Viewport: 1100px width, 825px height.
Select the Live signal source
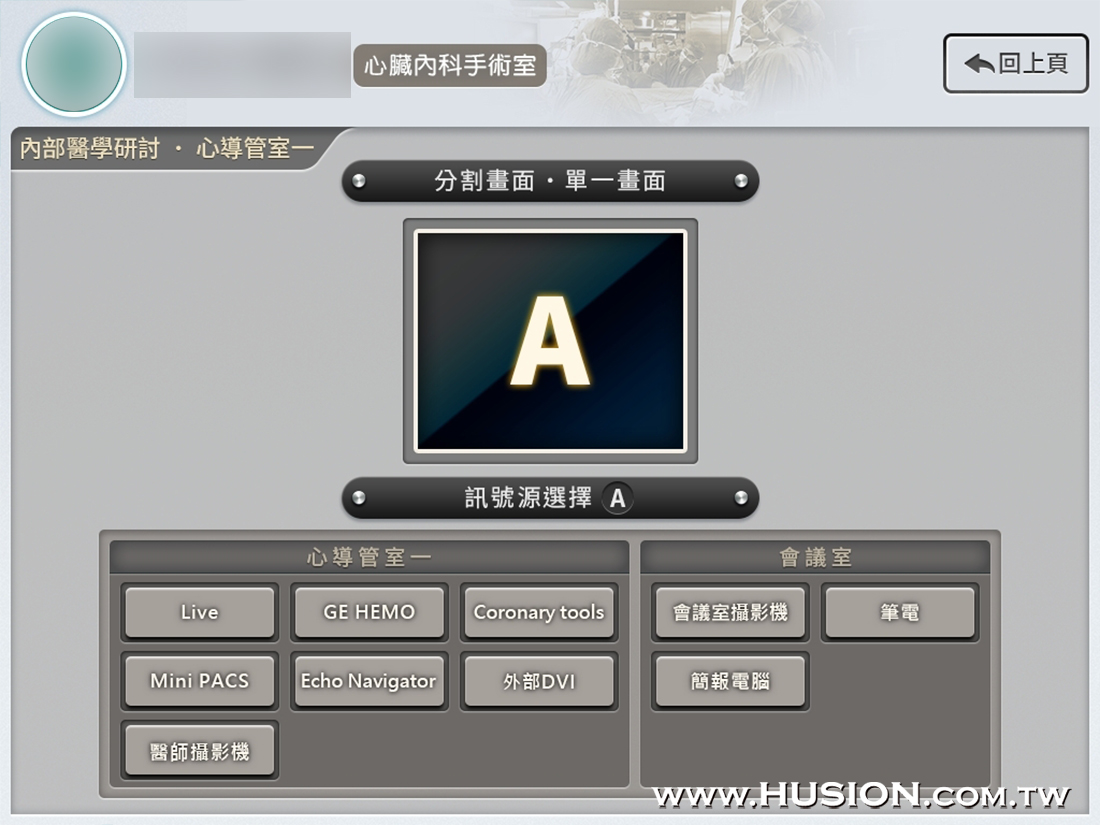tap(199, 612)
